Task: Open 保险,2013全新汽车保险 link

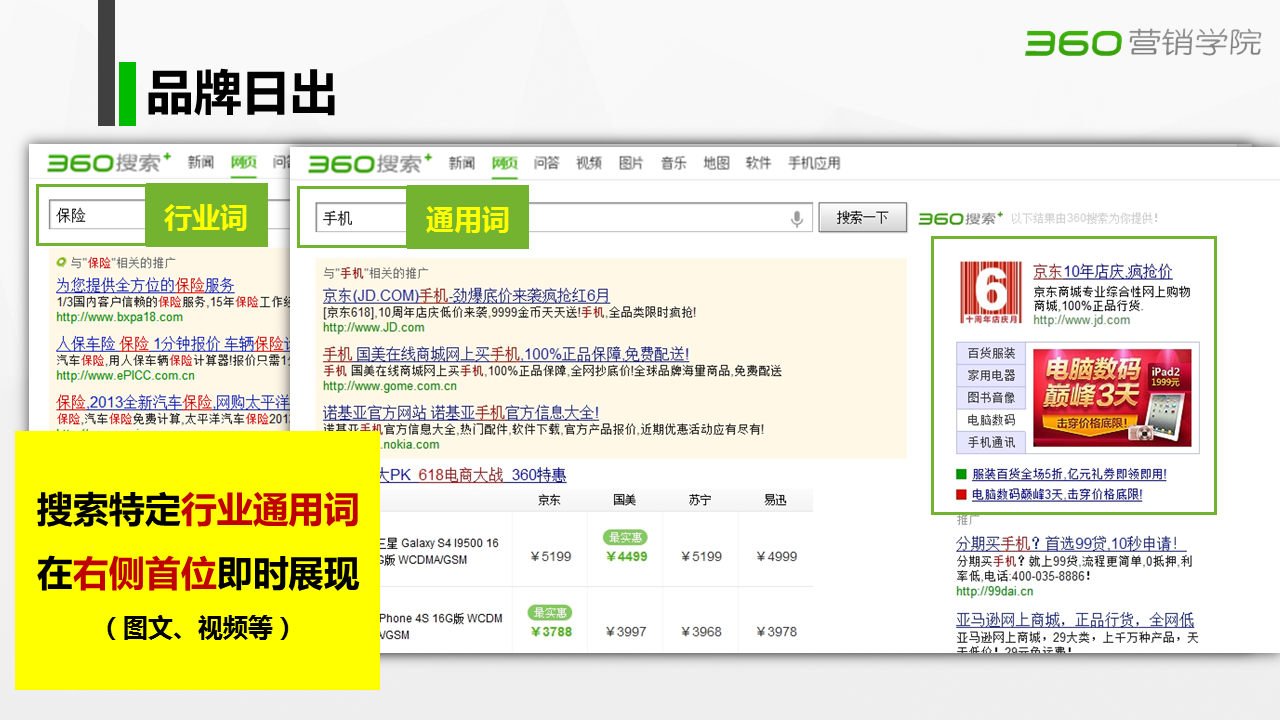Action: click(x=173, y=402)
